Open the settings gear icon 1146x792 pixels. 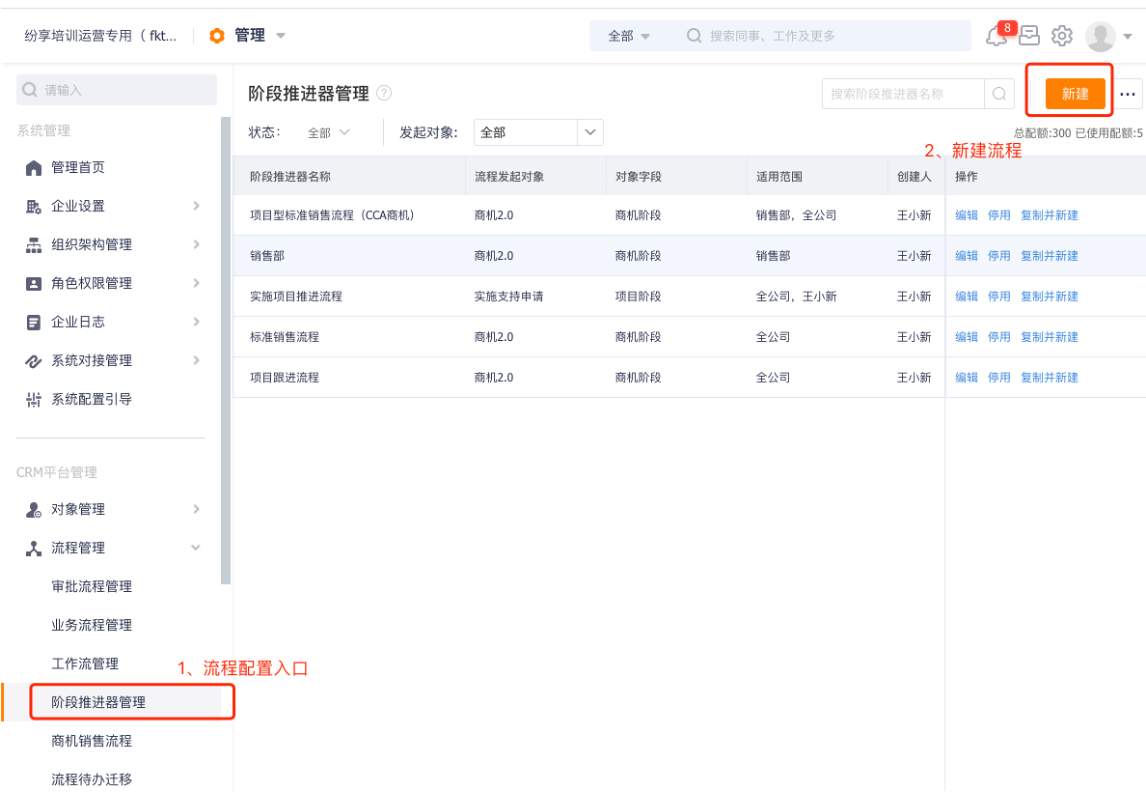pyautogui.click(x=1062, y=36)
